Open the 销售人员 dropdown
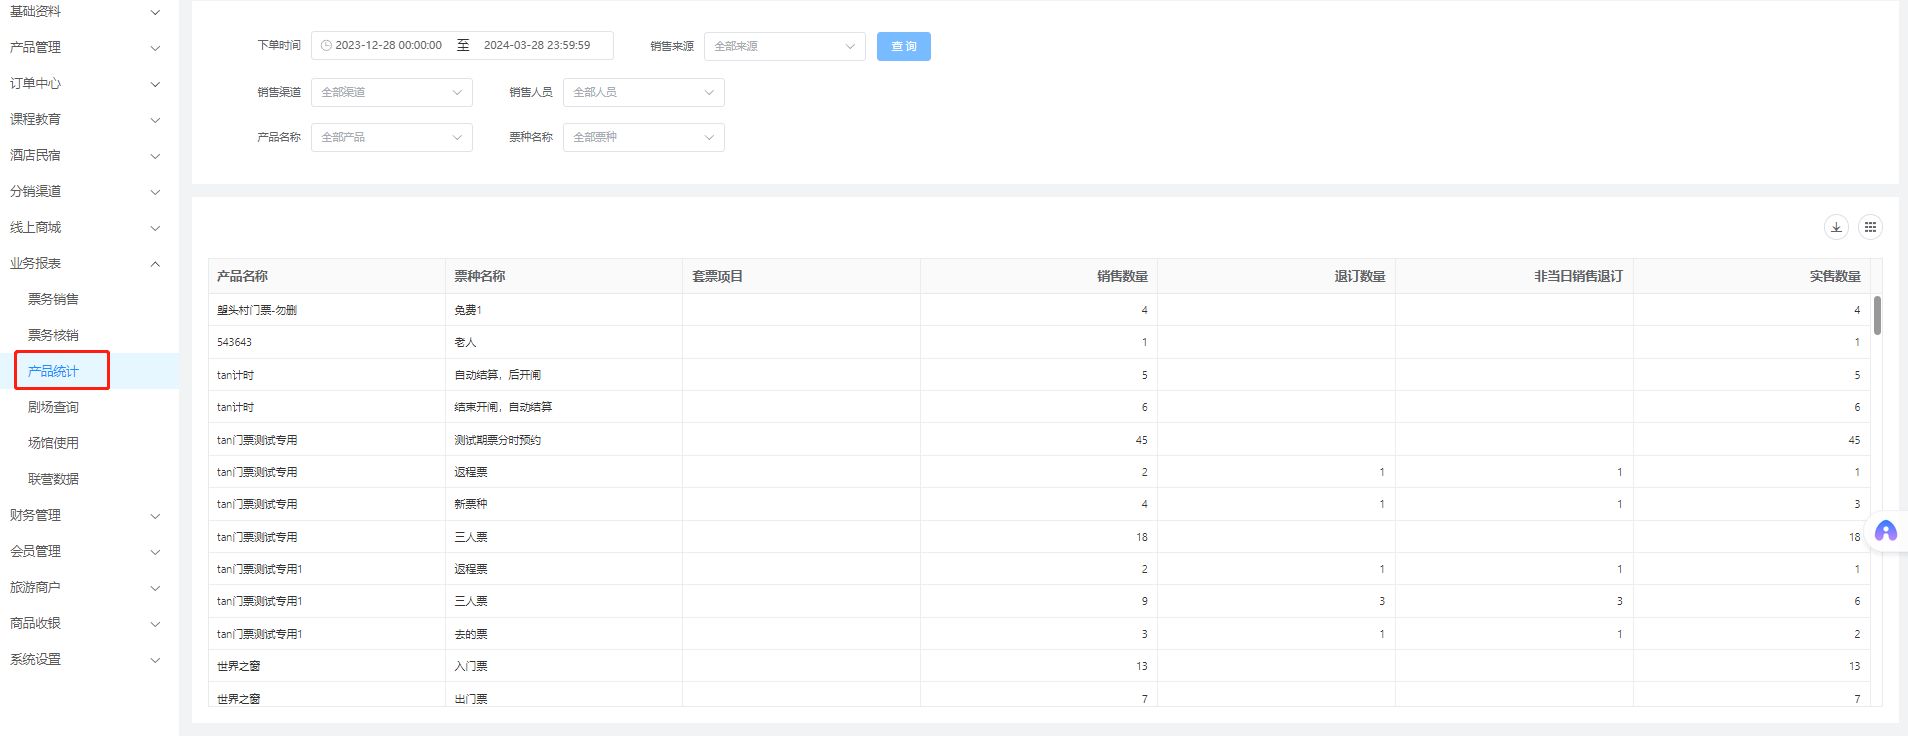 [643, 92]
